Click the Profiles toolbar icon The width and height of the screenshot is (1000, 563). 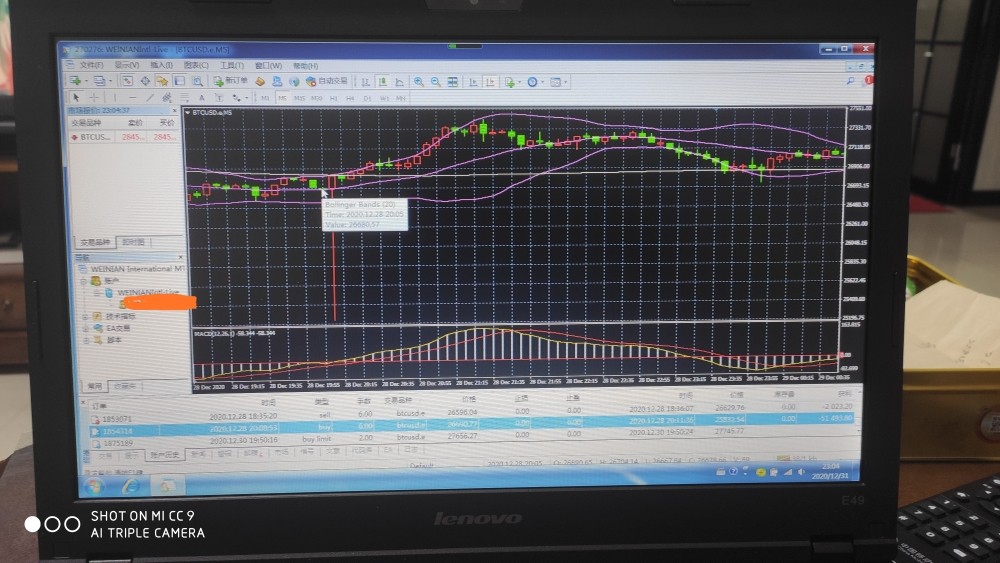point(99,81)
